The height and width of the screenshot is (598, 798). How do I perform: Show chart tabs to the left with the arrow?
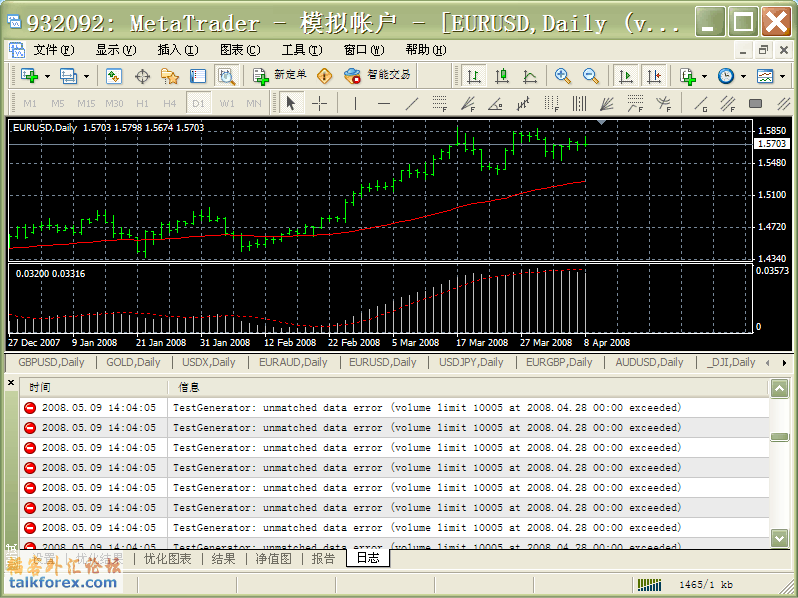[x=767, y=363]
